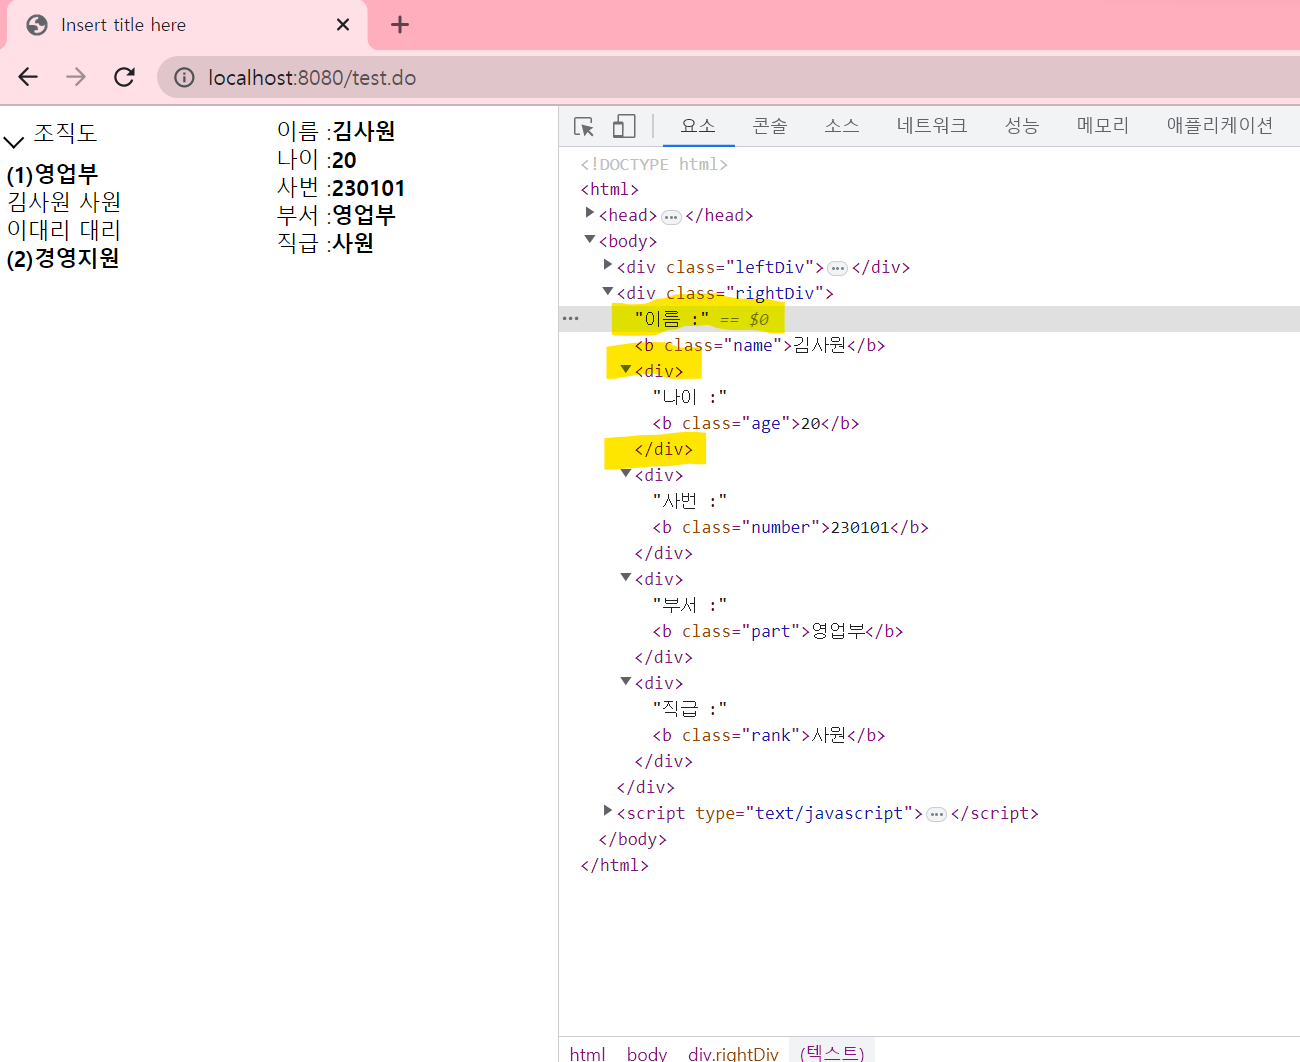Show leftDiv collapsed contents ellipsis
The width and height of the screenshot is (1300, 1062).
tap(838, 269)
